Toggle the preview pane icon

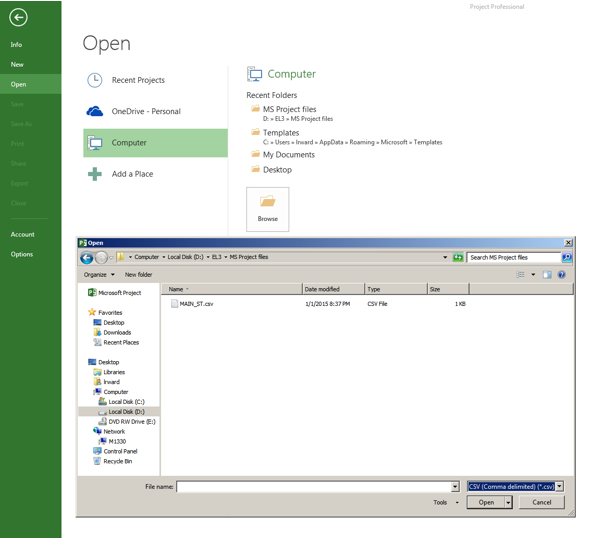pyautogui.click(x=547, y=275)
